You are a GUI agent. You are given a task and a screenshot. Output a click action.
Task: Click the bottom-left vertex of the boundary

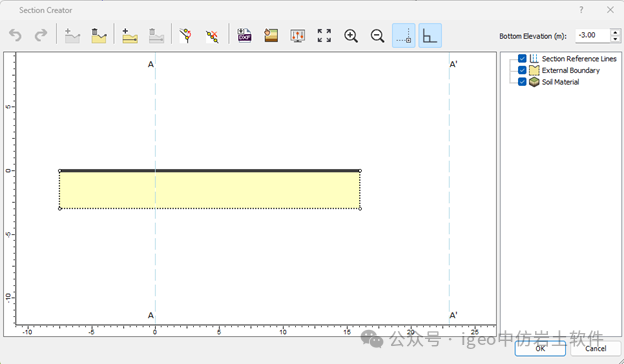click(x=60, y=208)
